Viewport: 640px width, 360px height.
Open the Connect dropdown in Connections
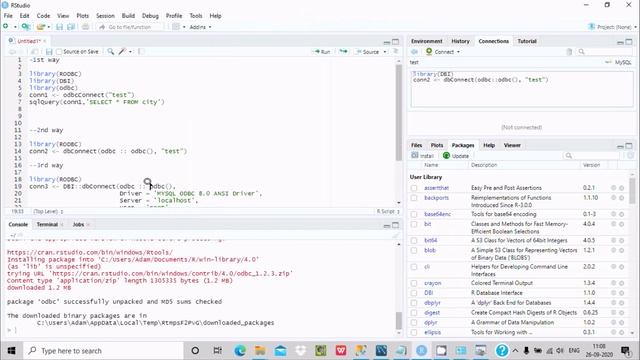pyautogui.click(x=443, y=52)
